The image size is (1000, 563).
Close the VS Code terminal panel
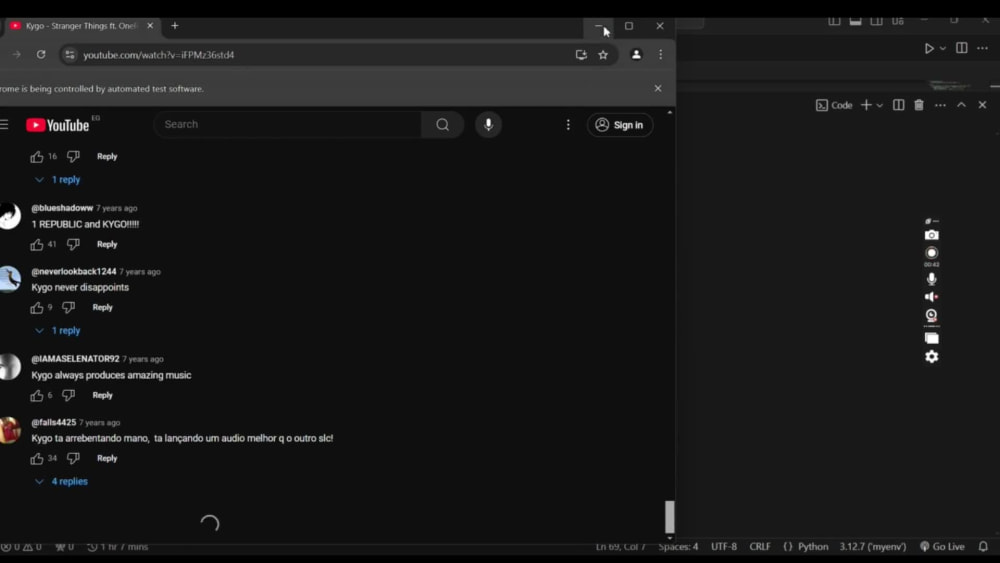click(x=982, y=105)
